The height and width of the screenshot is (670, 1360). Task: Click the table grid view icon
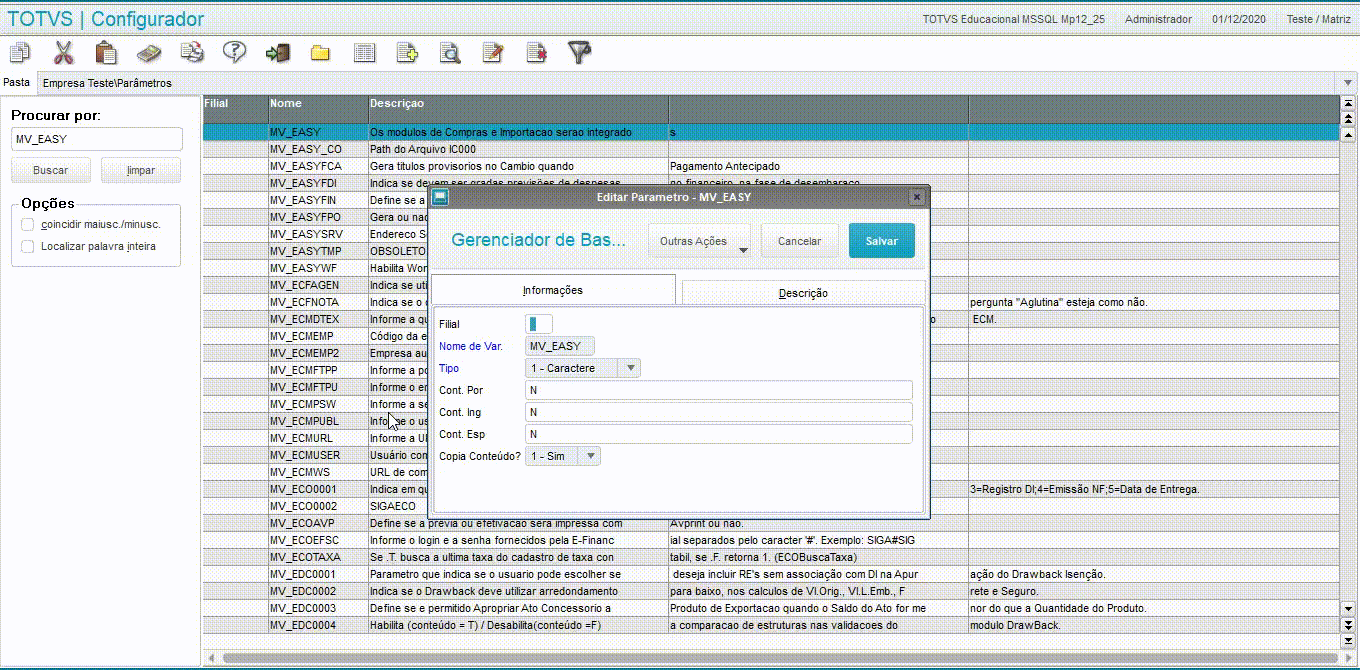click(x=364, y=52)
